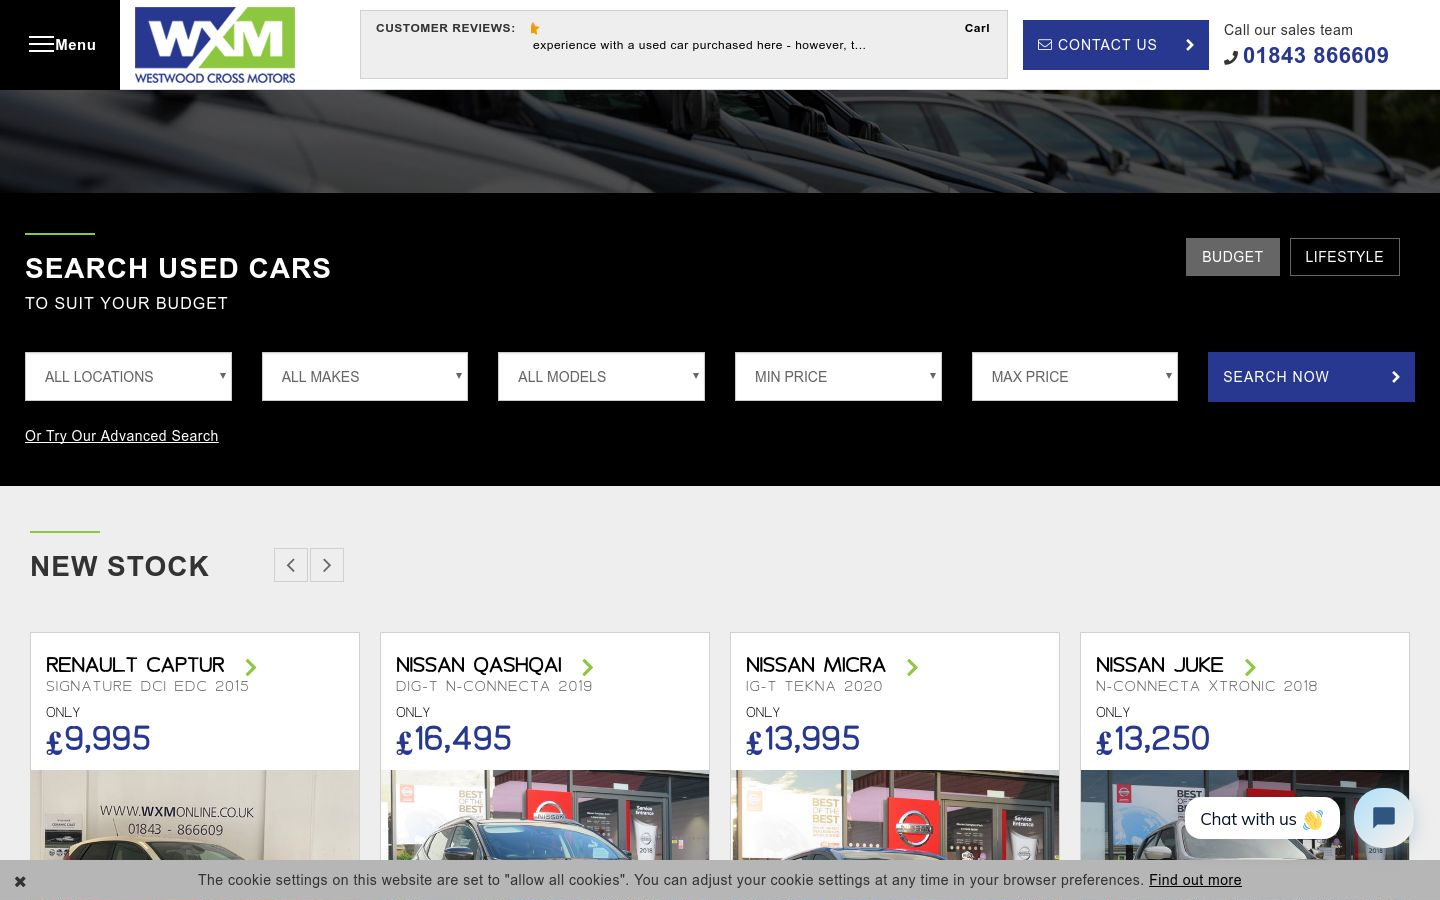The height and width of the screenshot is (900, 1440).
Task: Show next New Stock cars arrow
Action: point(327,565)
